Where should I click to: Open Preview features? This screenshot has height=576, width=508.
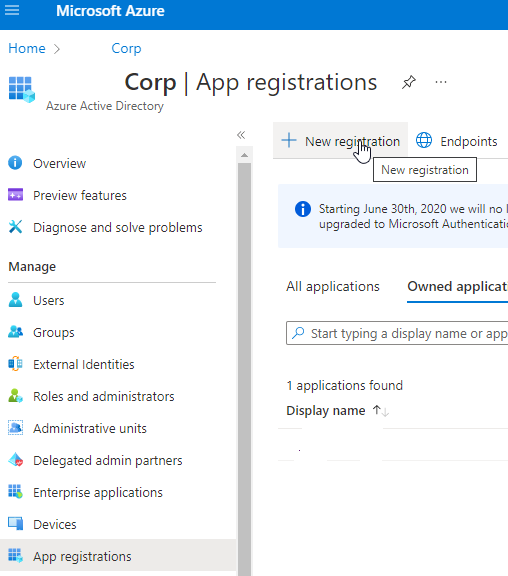pos(80,196)
